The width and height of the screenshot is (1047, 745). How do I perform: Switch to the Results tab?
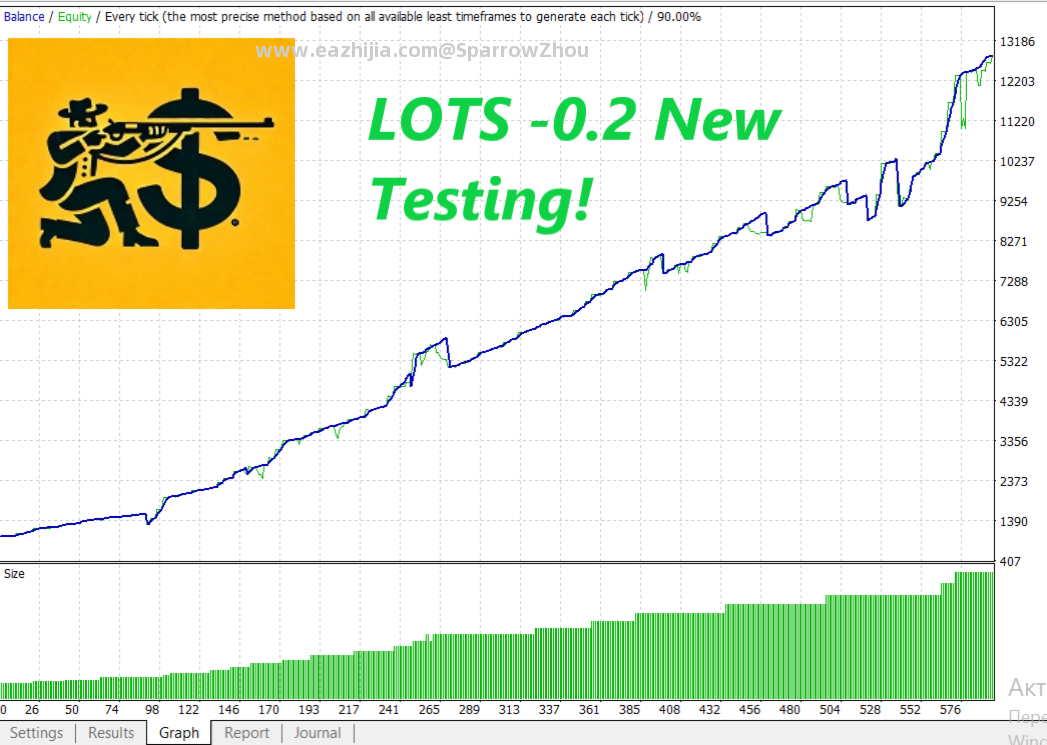[111, 732]
